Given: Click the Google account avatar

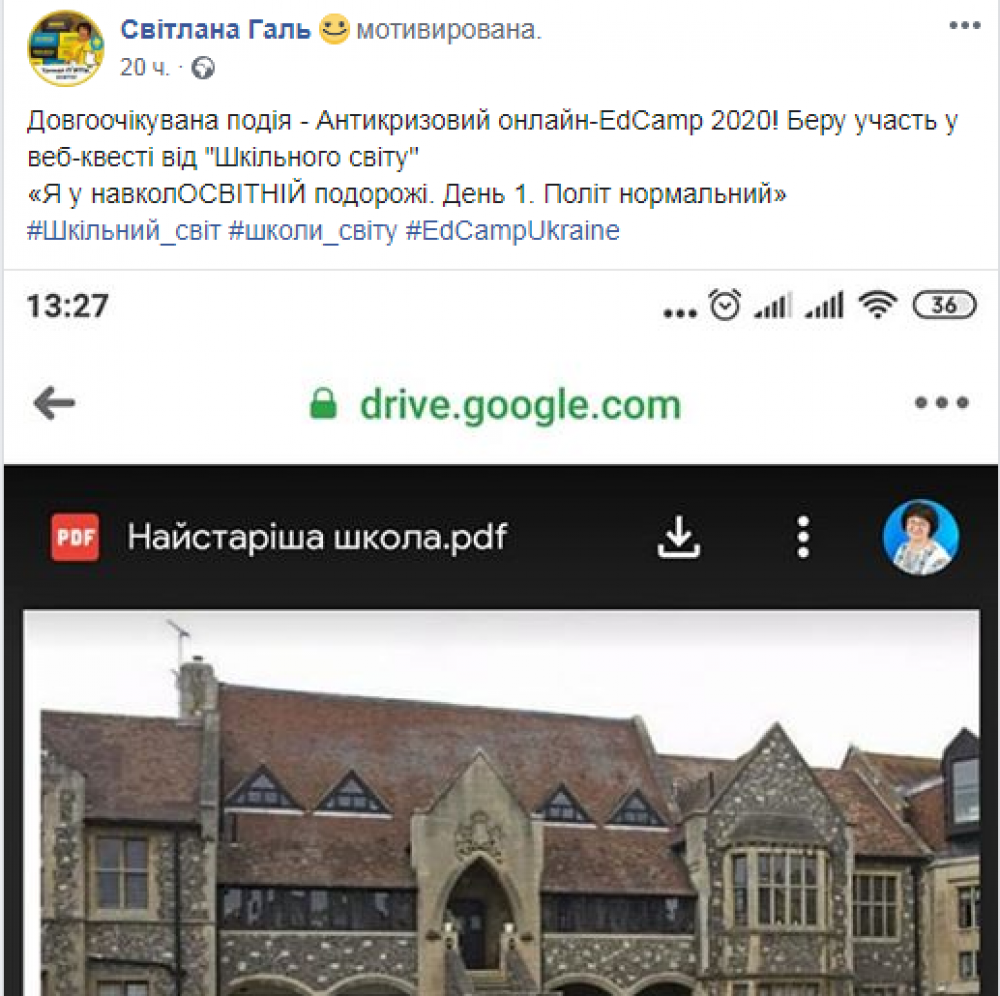Looking at the screenshot, I should point(921,538).
